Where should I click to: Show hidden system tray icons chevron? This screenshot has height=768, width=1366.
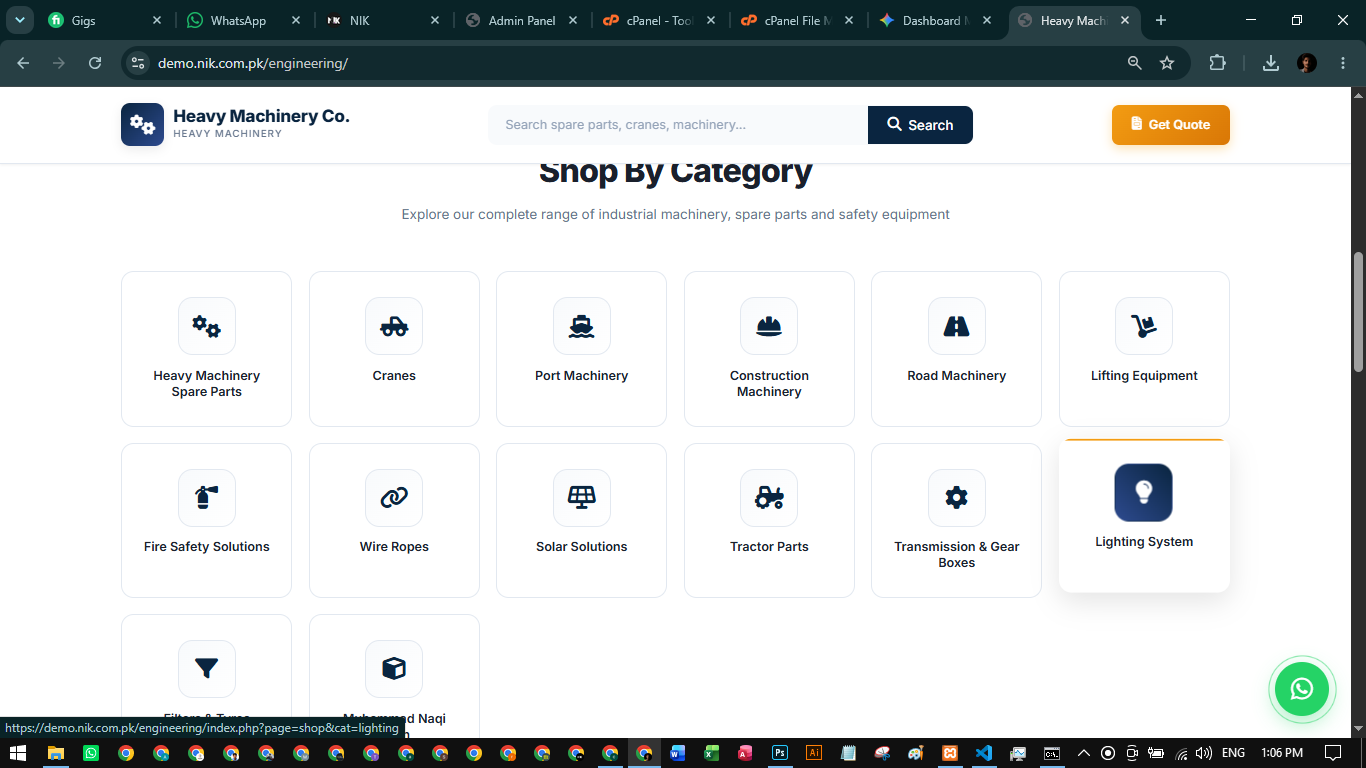1083,753
